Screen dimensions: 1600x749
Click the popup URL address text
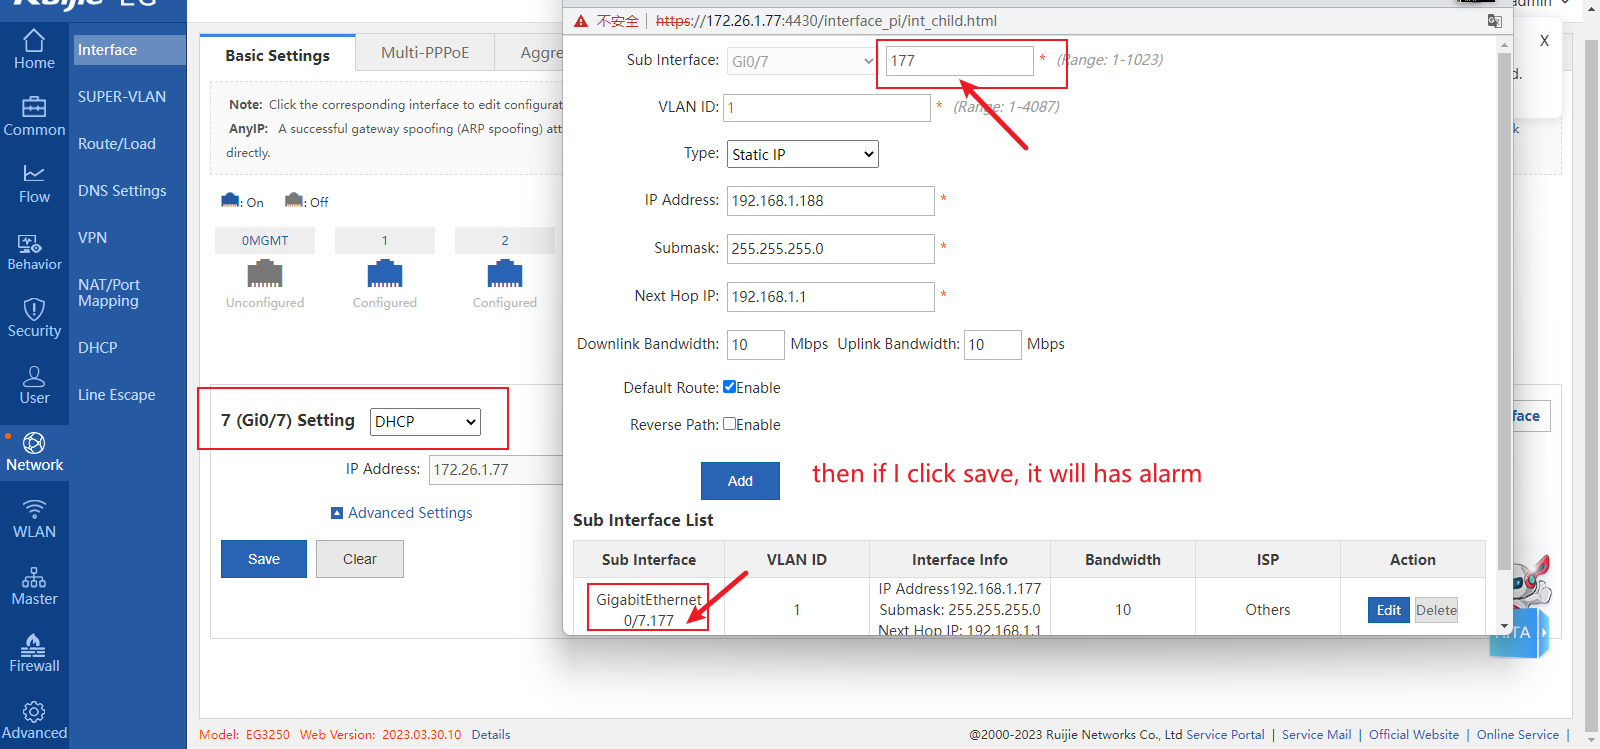826,21
